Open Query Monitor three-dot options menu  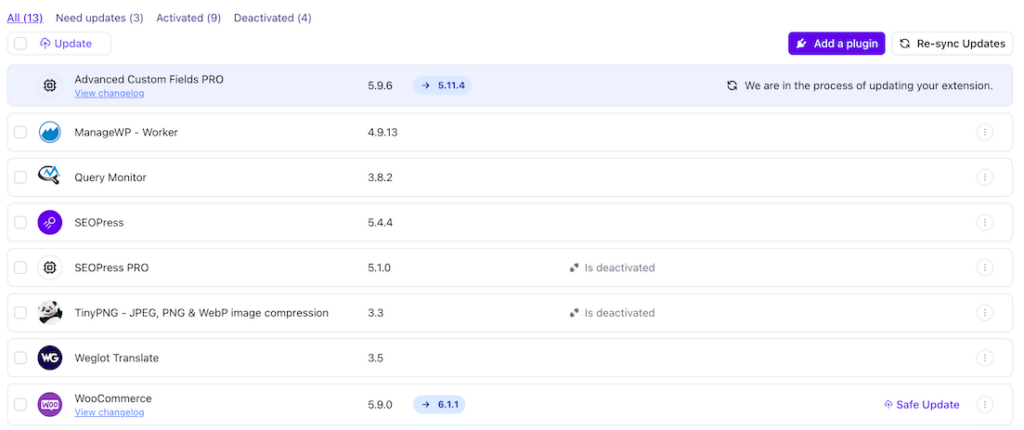pos(985,177)
